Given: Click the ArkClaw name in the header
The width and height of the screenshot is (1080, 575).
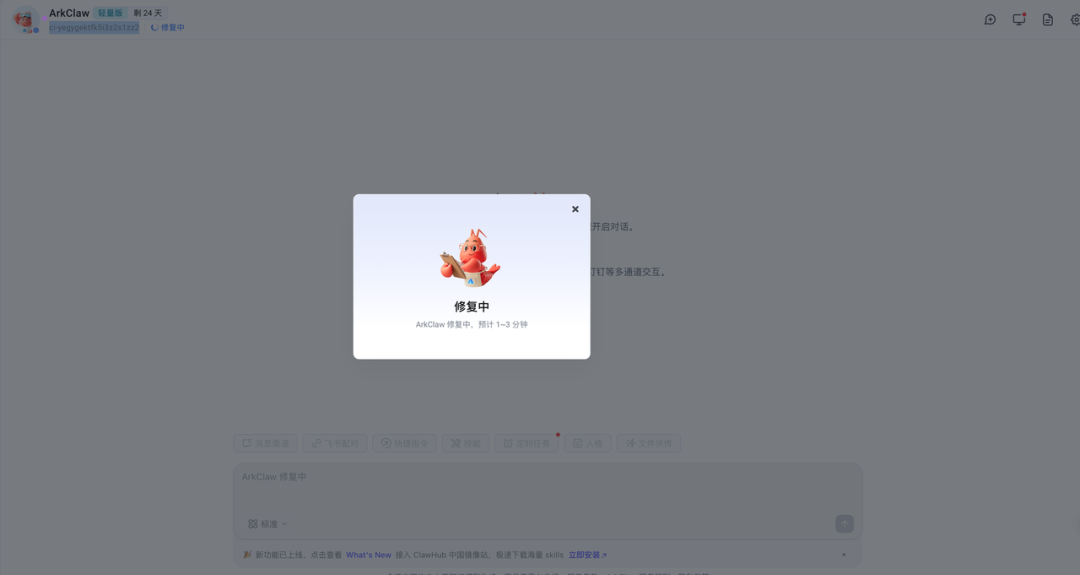Looking at the screenshot, I should 69,13.
